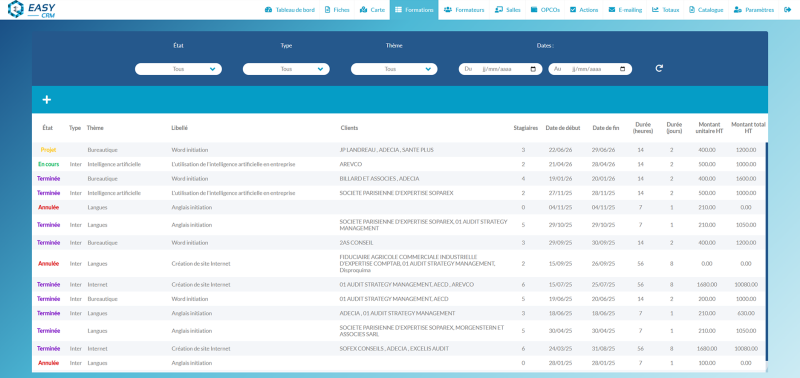Viewport: 800px width, 378px height.
Task: Click into the Au end date field
Action: coord(590,69)
